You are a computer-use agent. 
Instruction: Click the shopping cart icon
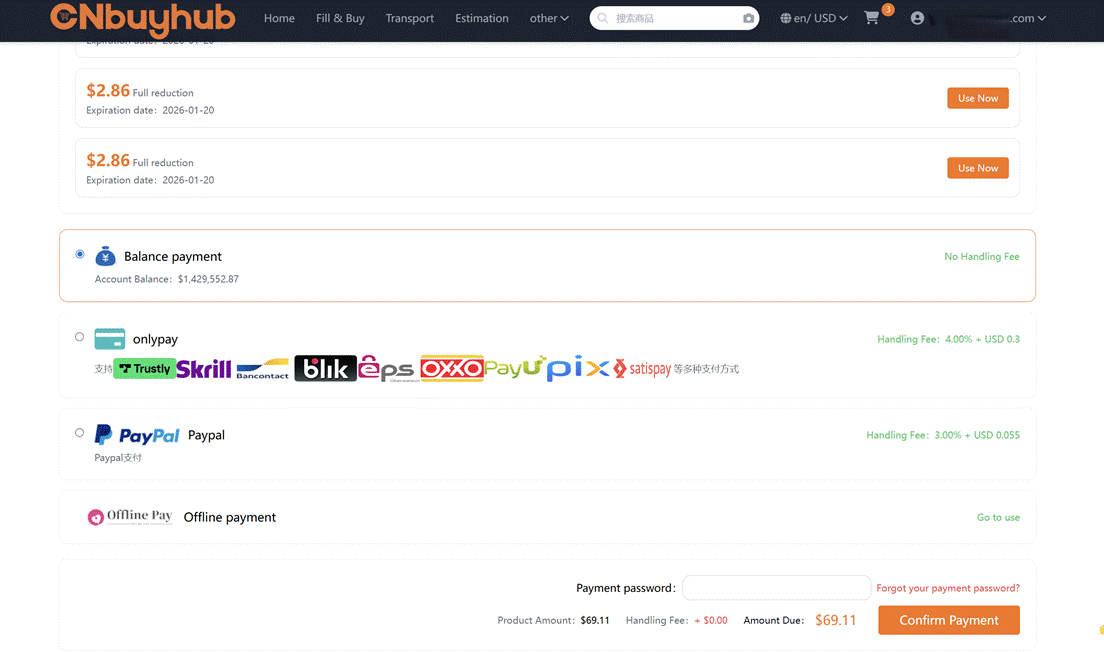872,18
